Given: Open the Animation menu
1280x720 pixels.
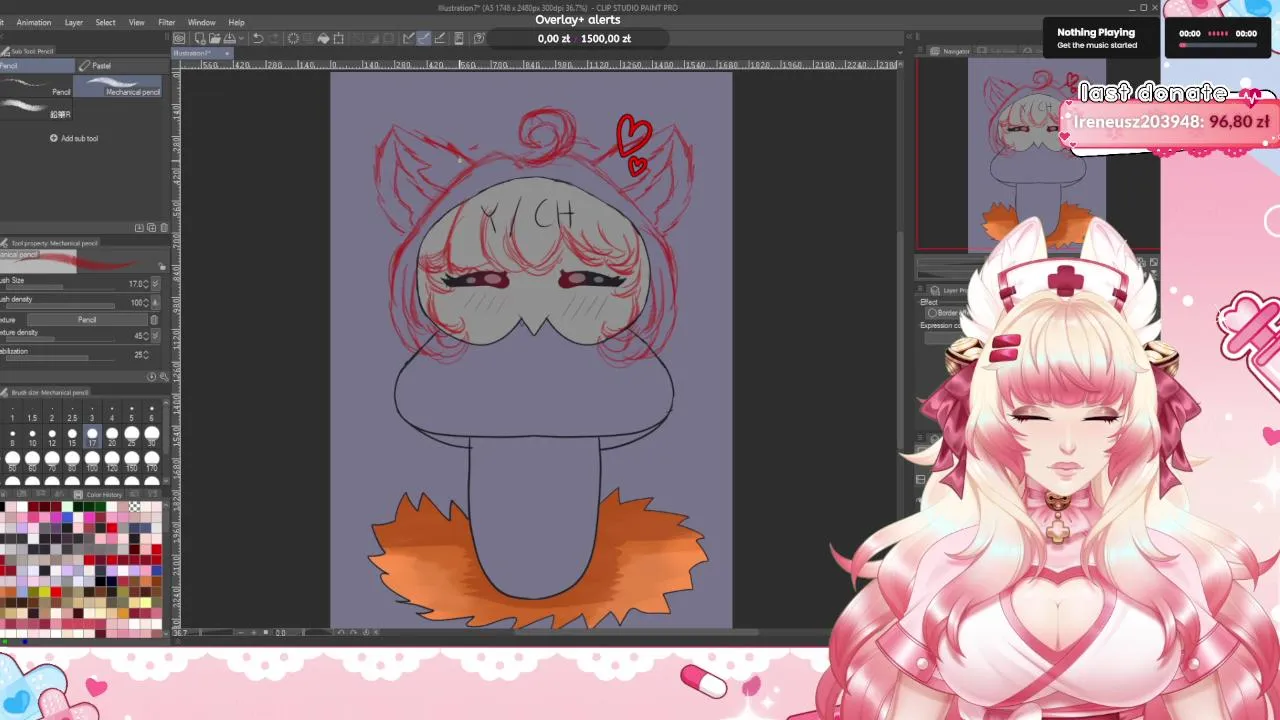Looking at the screenshot, I should pos(34,22).
